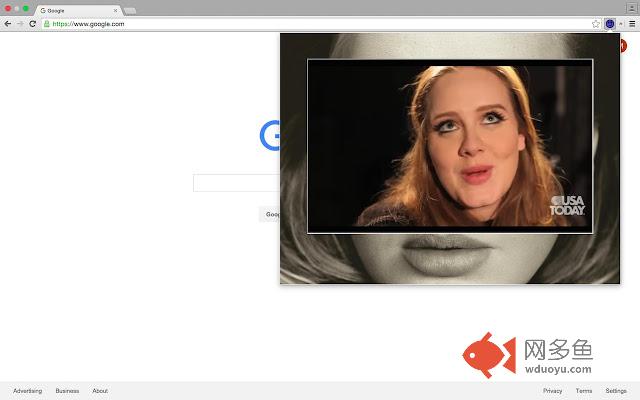Go back using the browser back arrow
The image size is (640, 400).
click(x=7, y=24)
